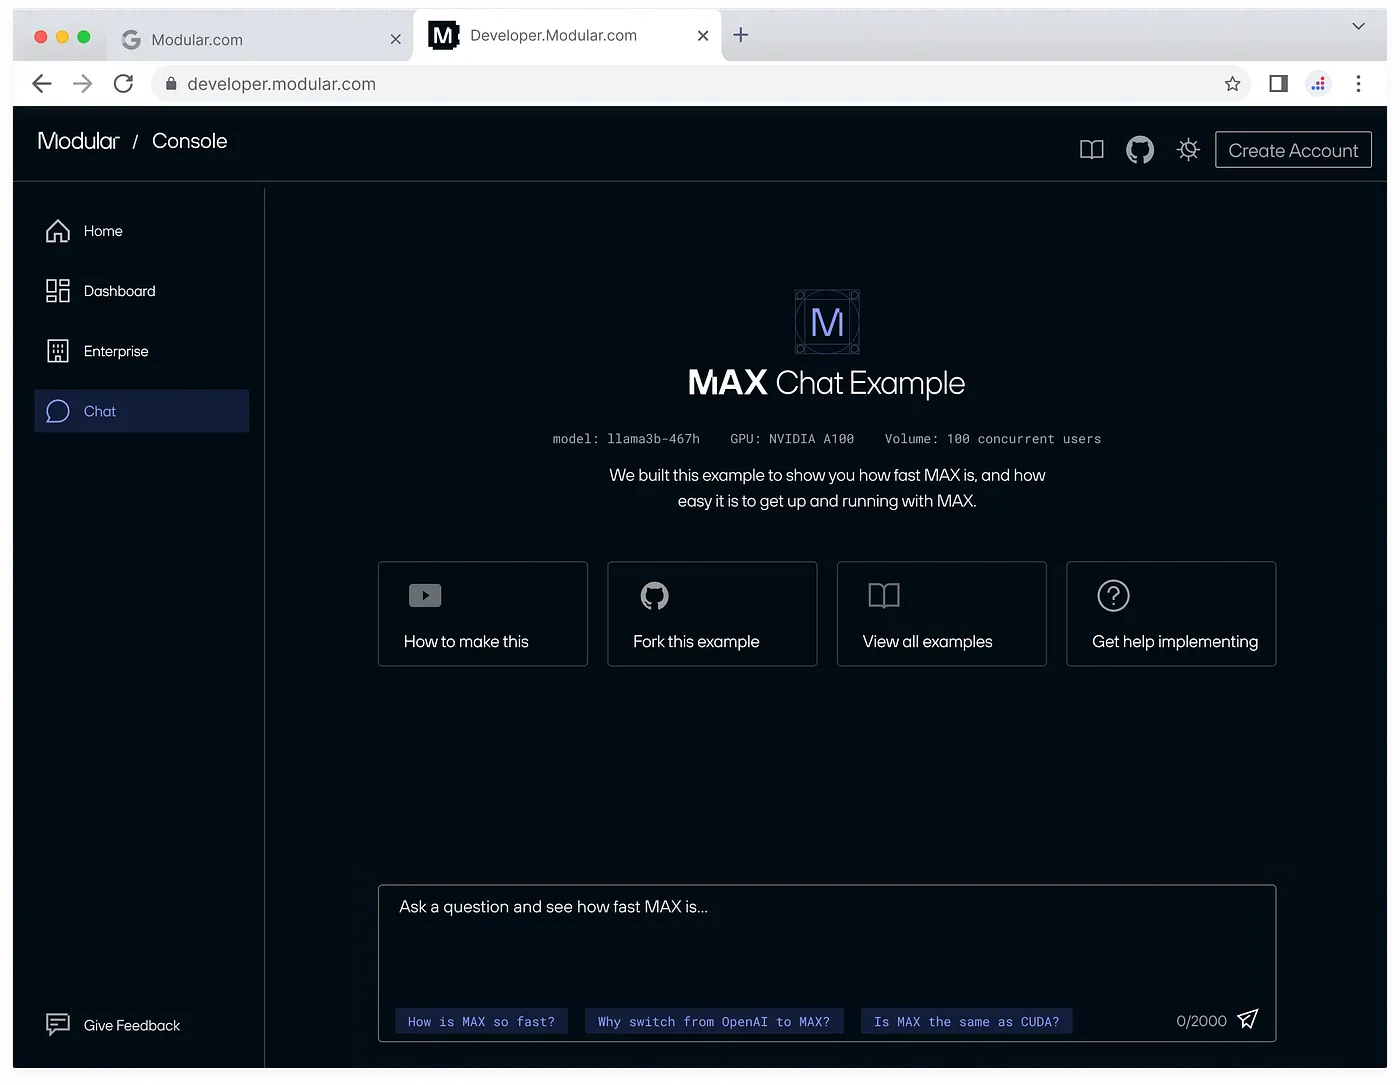
Task: Open the Dashboard grid icon
Action: (58, 291)
